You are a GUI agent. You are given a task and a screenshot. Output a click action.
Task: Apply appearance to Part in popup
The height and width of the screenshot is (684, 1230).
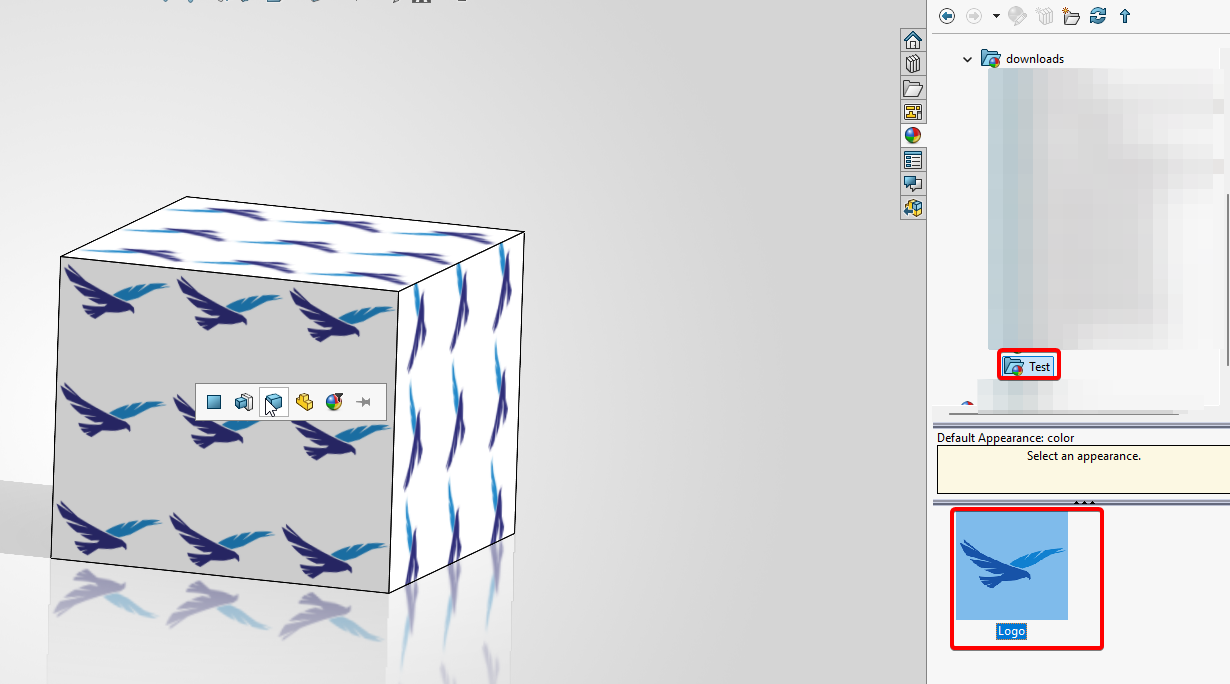304,402
